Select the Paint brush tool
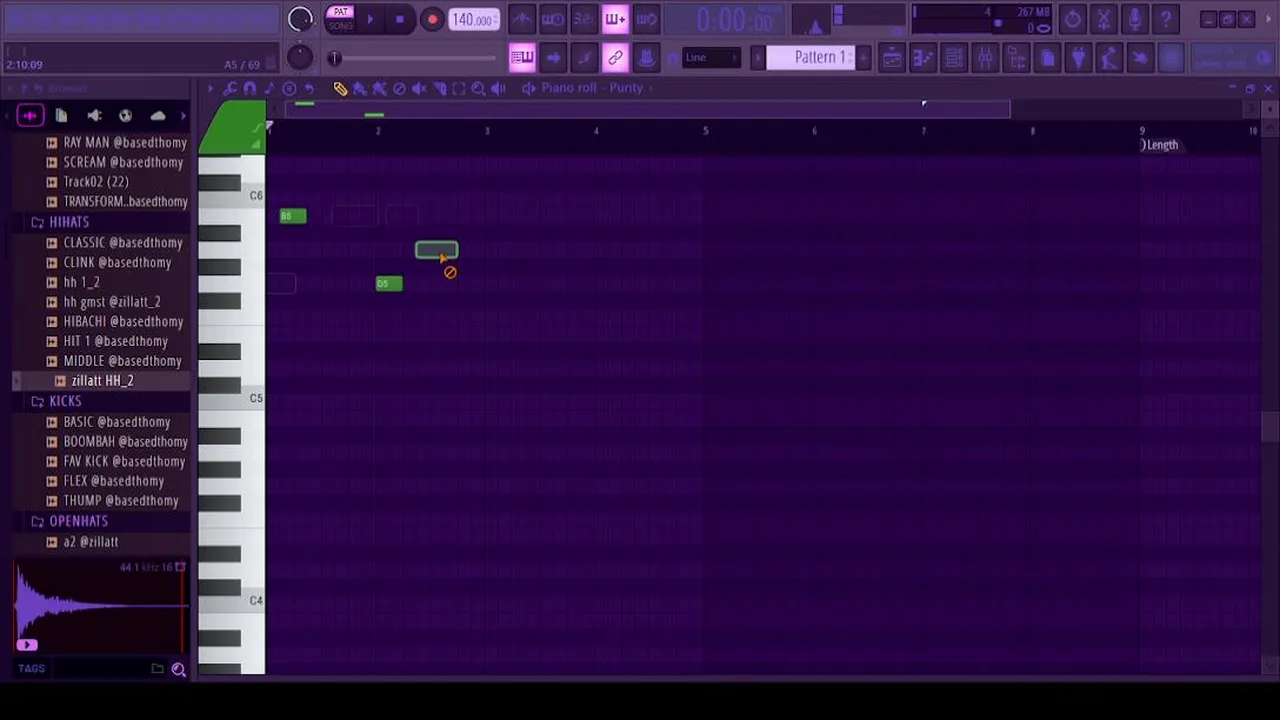The width and height of the screenshot is (1280, 720). pos(360,88)
